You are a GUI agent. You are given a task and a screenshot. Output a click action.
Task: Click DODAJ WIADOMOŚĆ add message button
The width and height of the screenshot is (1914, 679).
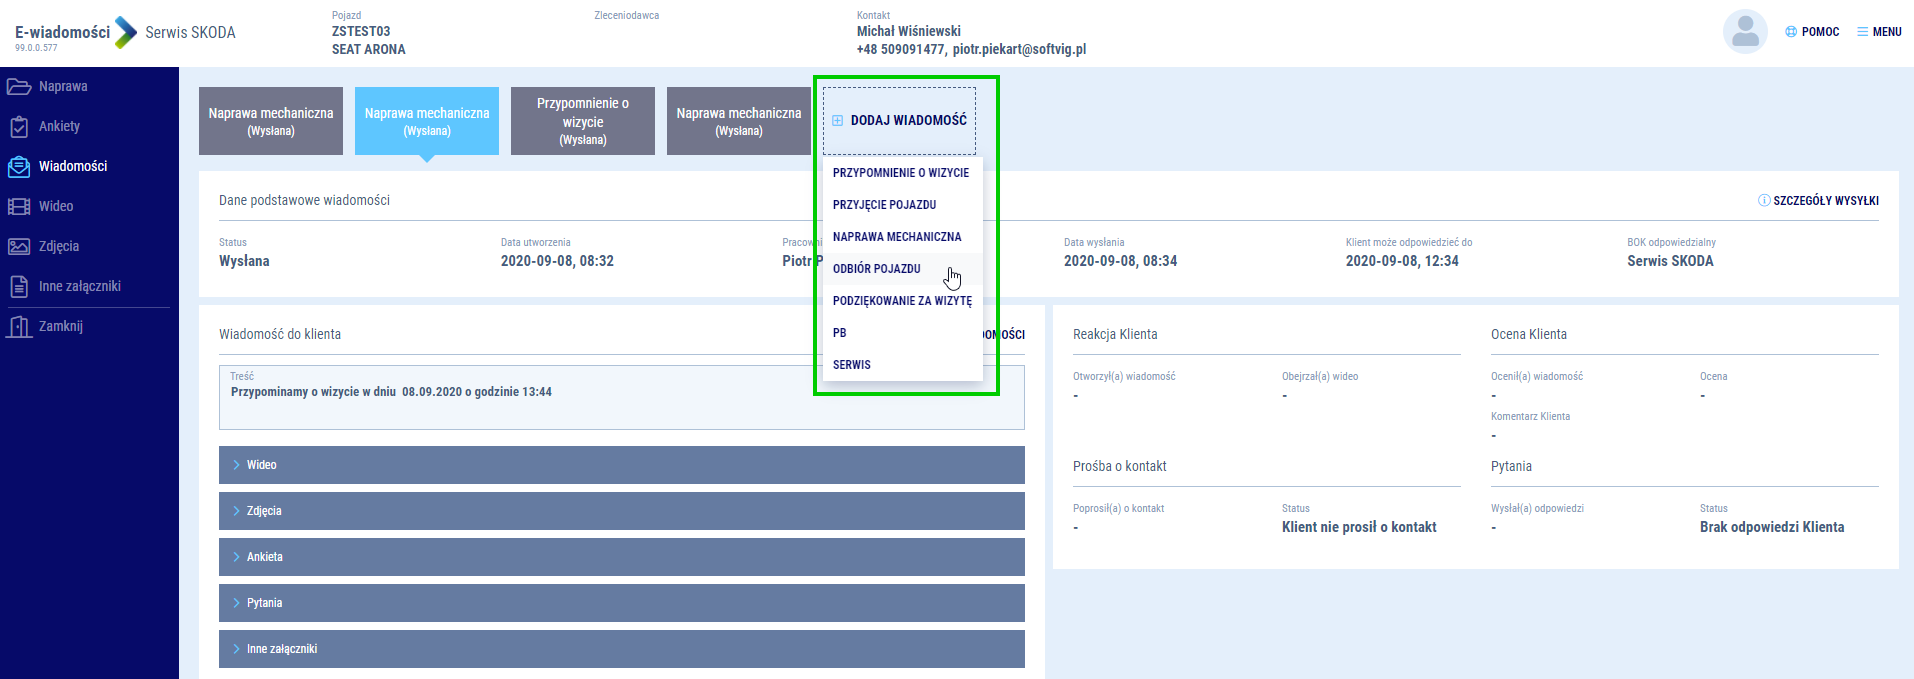tap(899, 121)
